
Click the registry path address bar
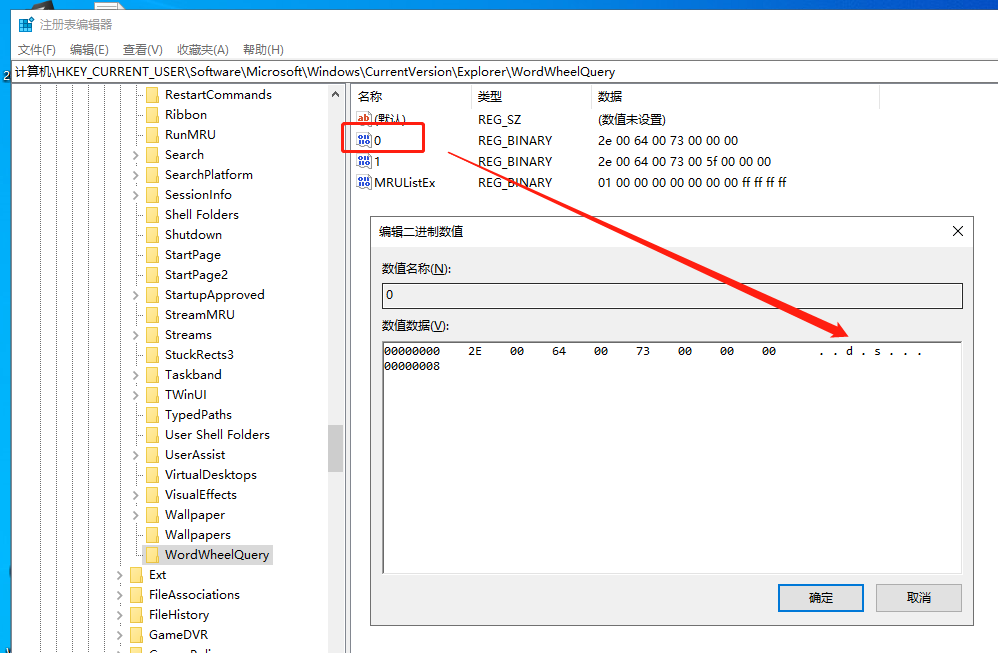tap(500, 71)
